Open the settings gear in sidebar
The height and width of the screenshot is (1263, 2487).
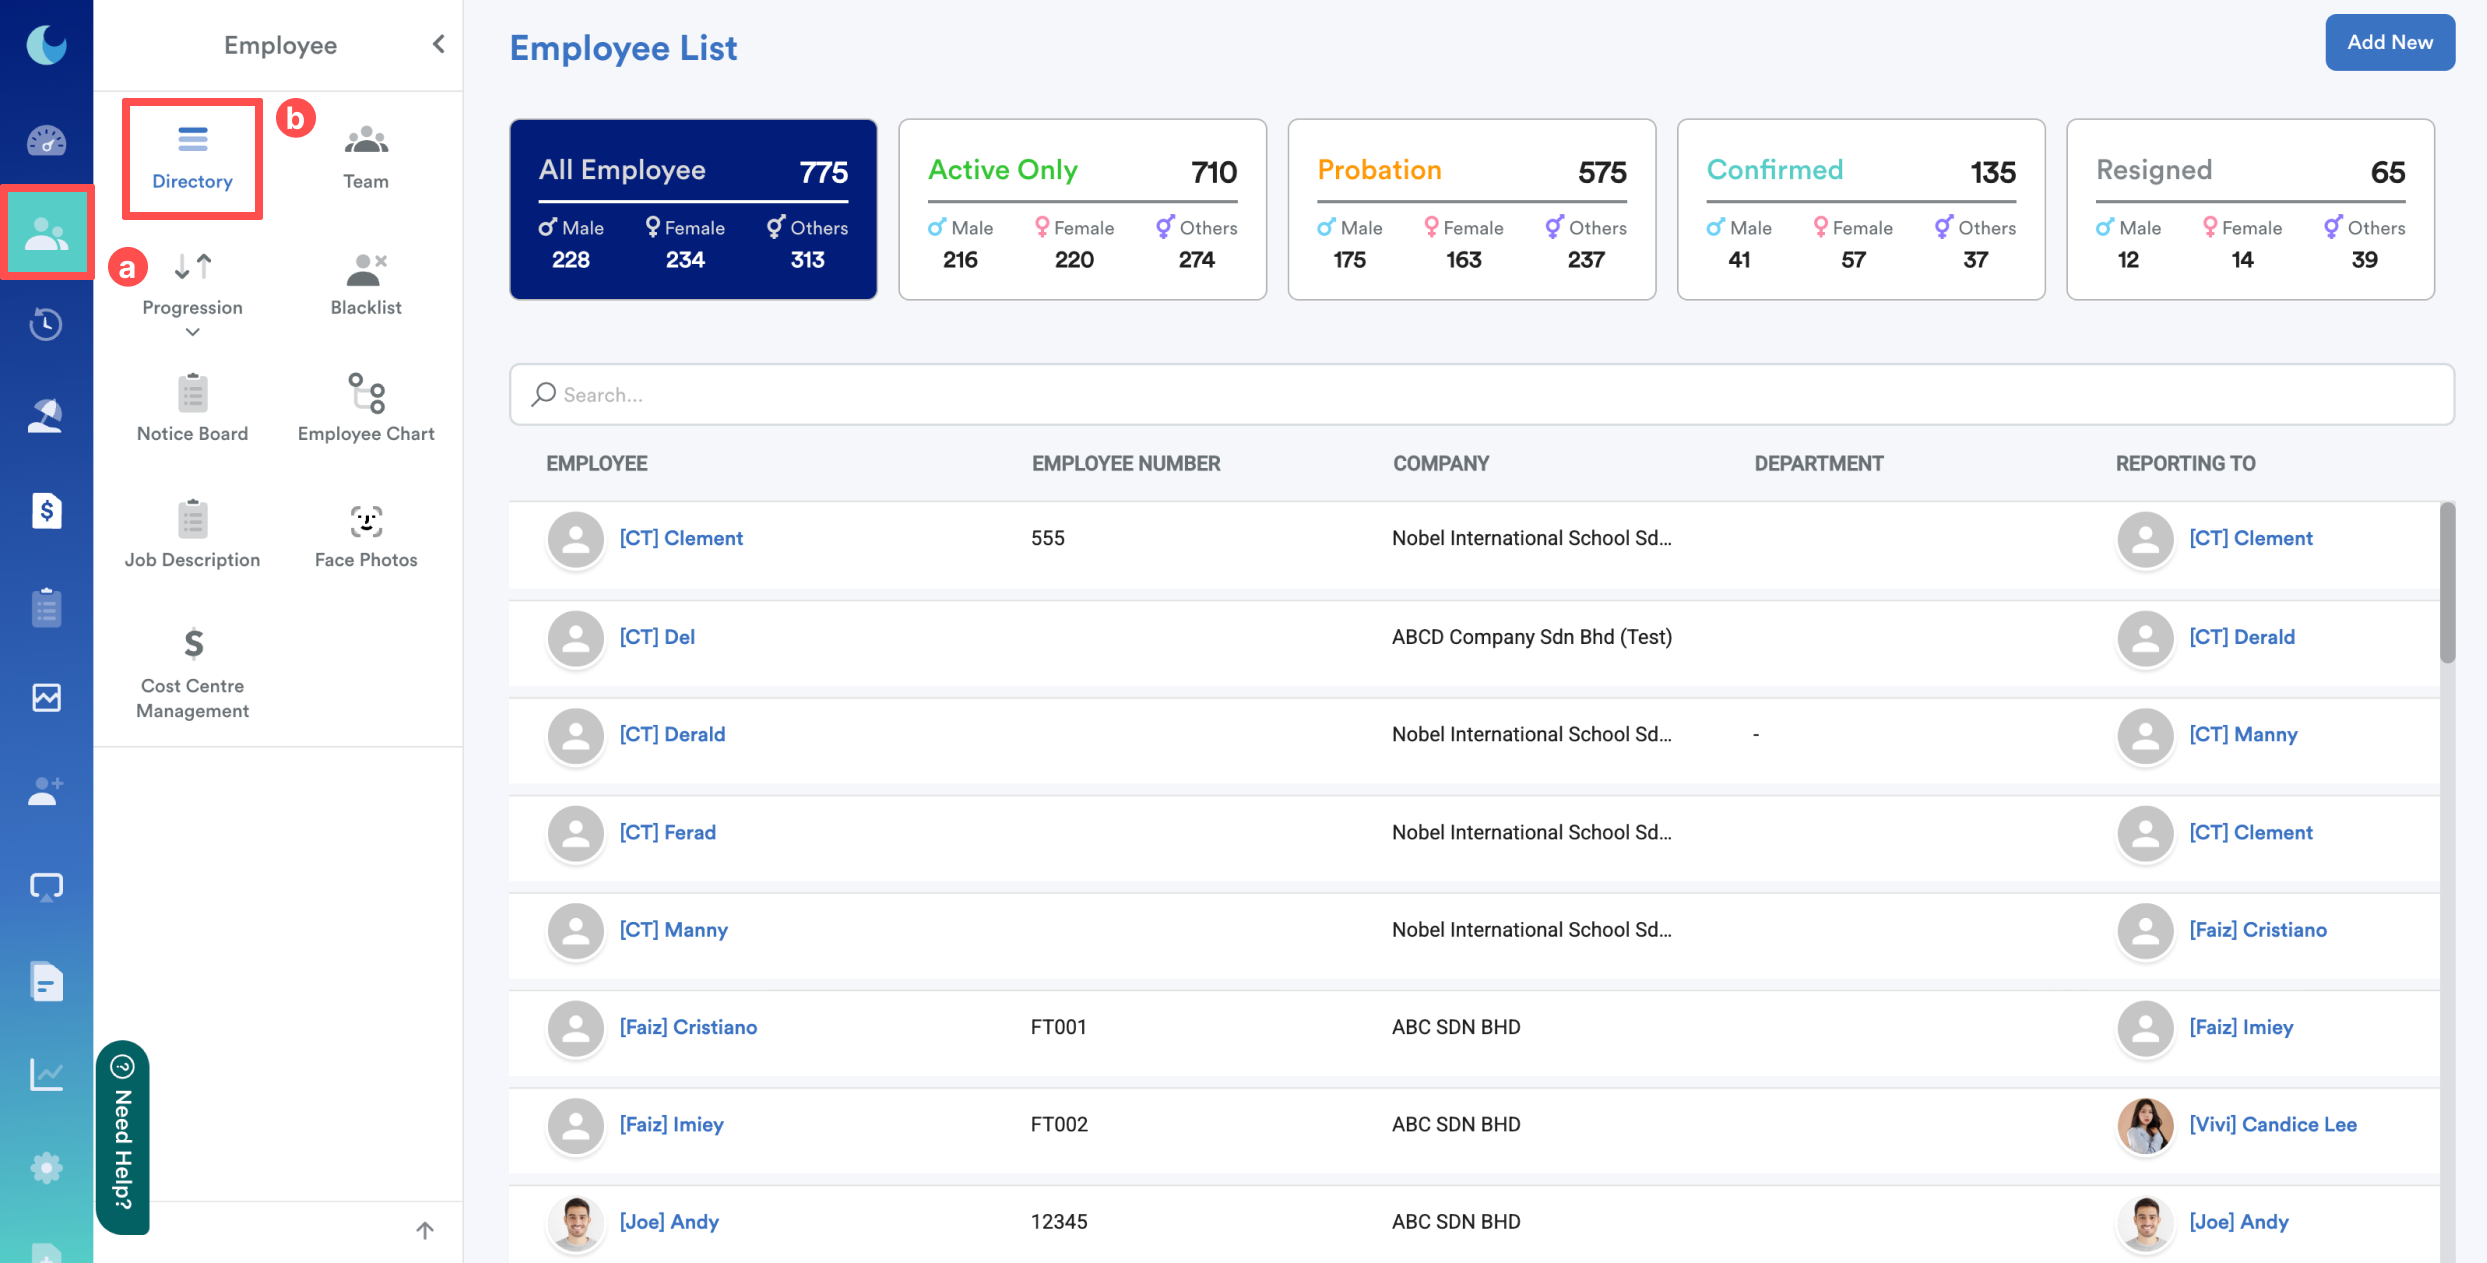tap(46, 1168)
